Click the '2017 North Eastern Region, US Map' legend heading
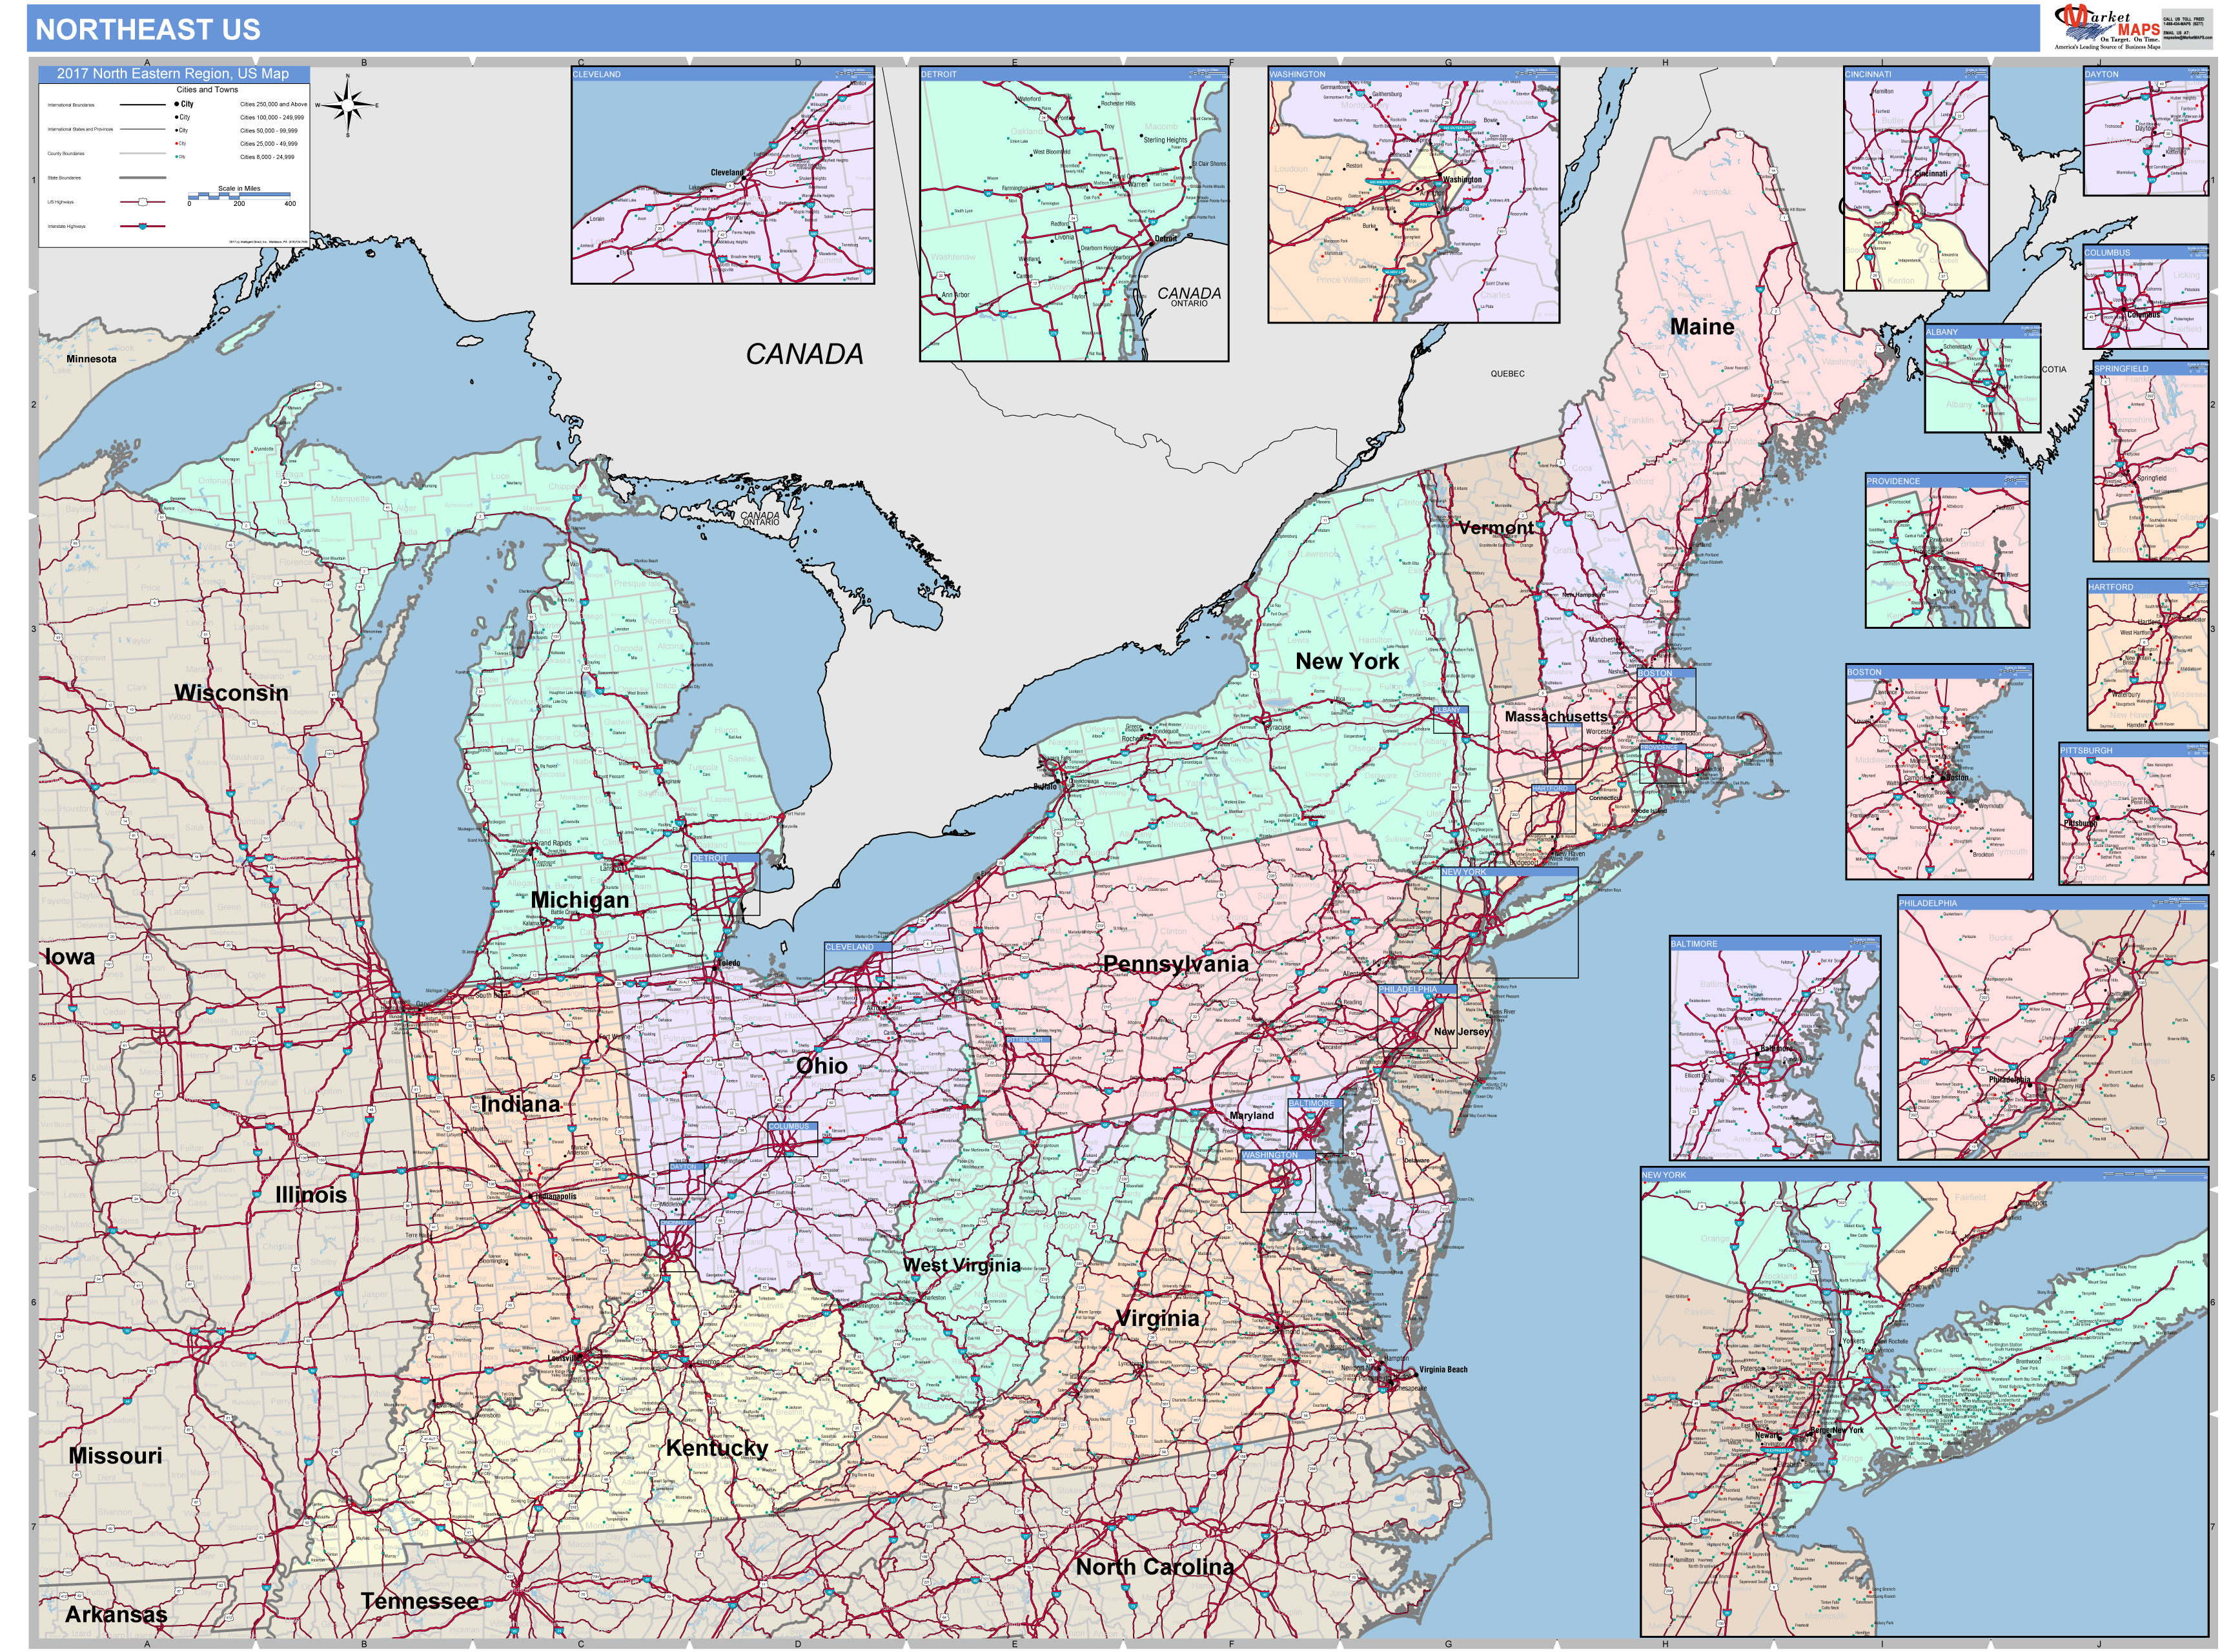 [x=173, y=74]
